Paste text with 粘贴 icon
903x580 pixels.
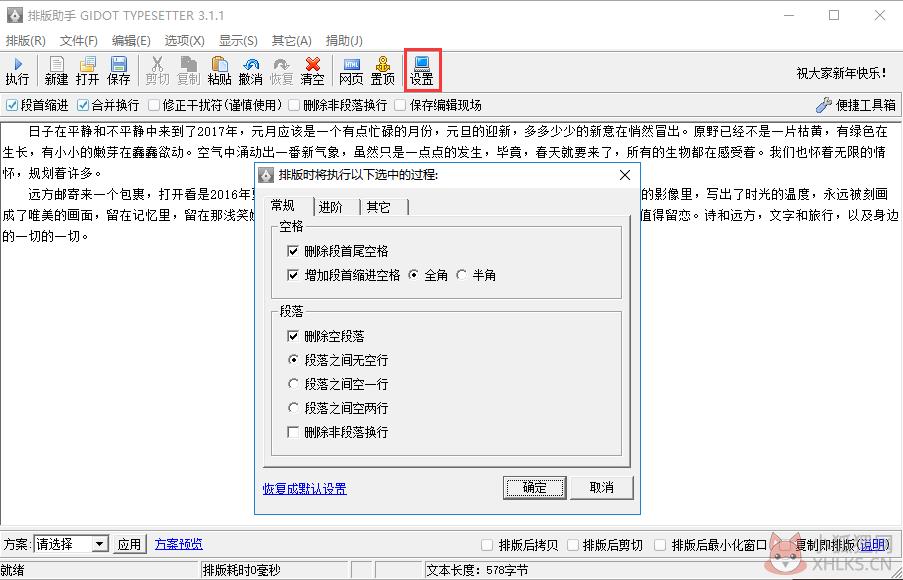coord(219,71)
